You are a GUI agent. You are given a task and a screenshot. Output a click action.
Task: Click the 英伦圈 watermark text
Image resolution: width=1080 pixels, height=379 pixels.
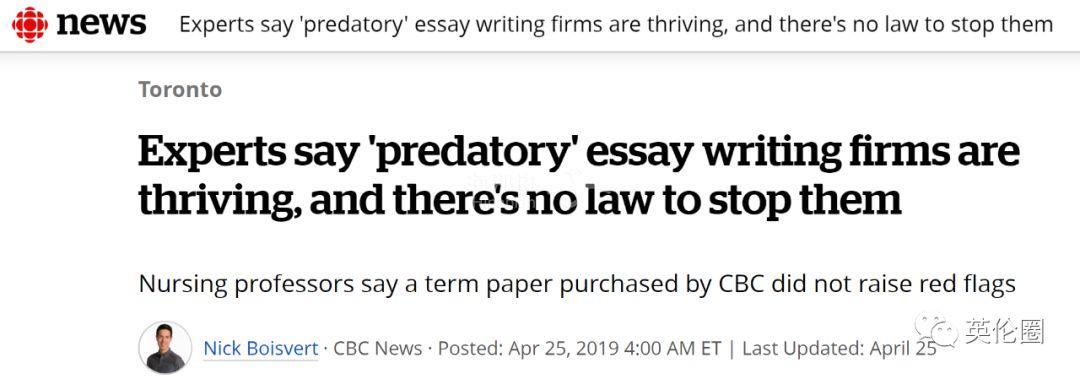pyautogui.click(x=1004, y=331)
